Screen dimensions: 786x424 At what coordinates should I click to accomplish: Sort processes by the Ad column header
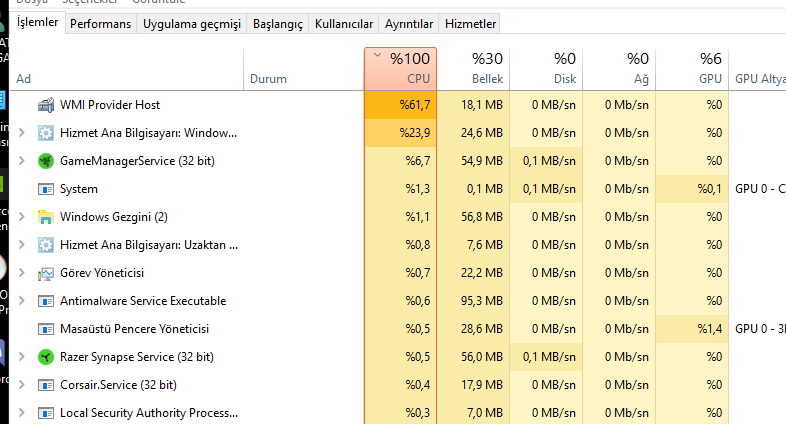[126, 69]
